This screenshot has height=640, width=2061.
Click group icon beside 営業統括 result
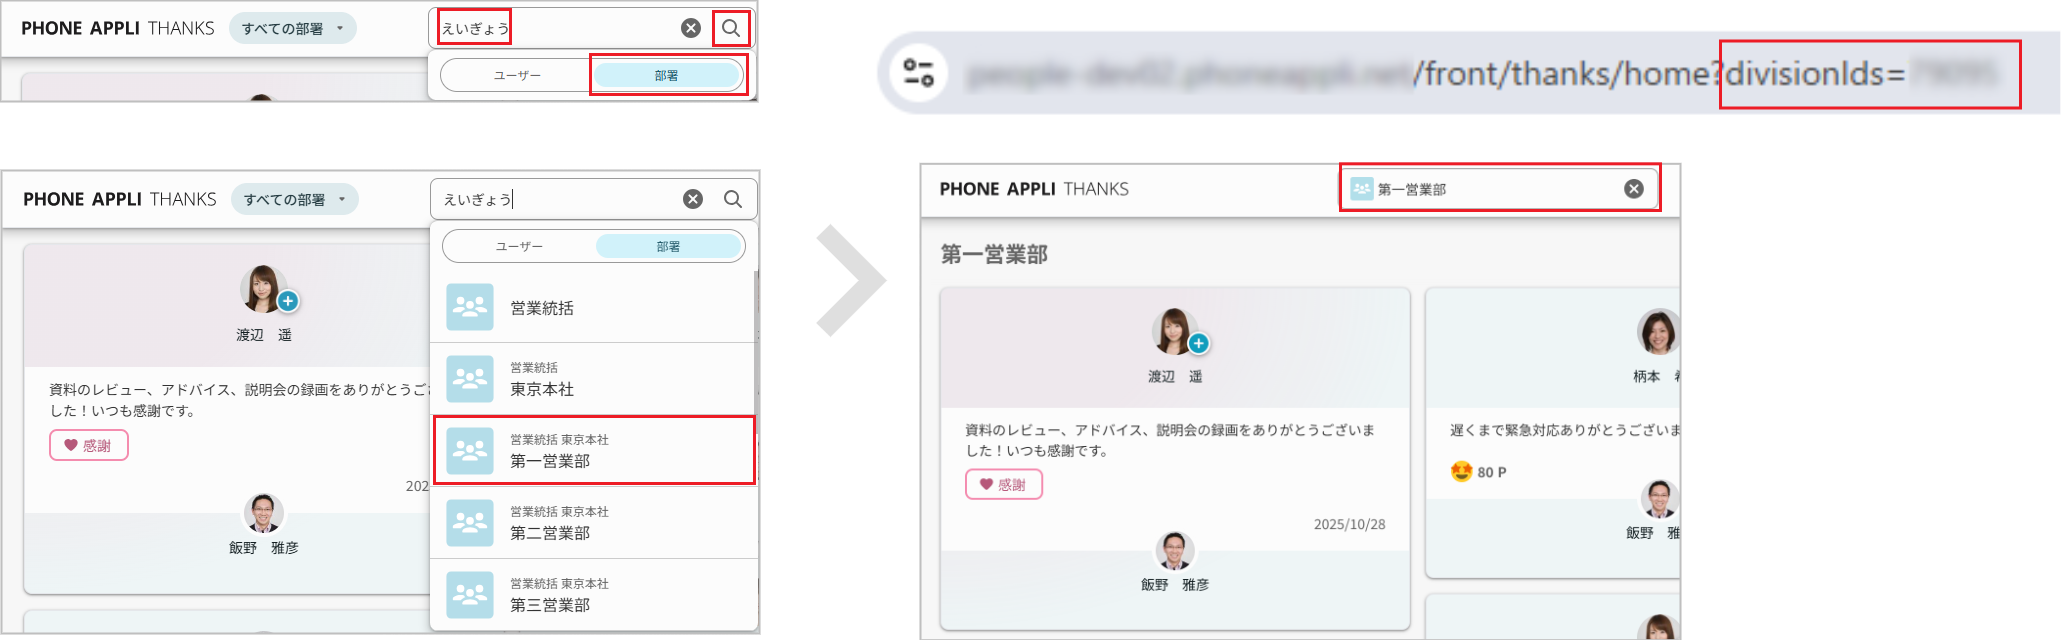[x=470, y=307]
